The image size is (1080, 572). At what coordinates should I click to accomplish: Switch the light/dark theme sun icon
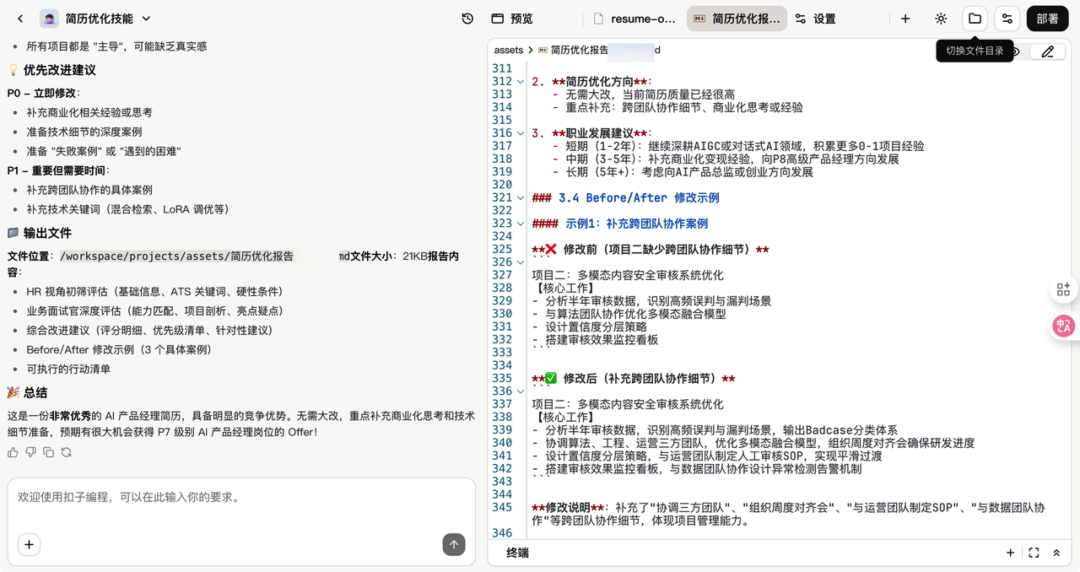click(x=940, y=18)
